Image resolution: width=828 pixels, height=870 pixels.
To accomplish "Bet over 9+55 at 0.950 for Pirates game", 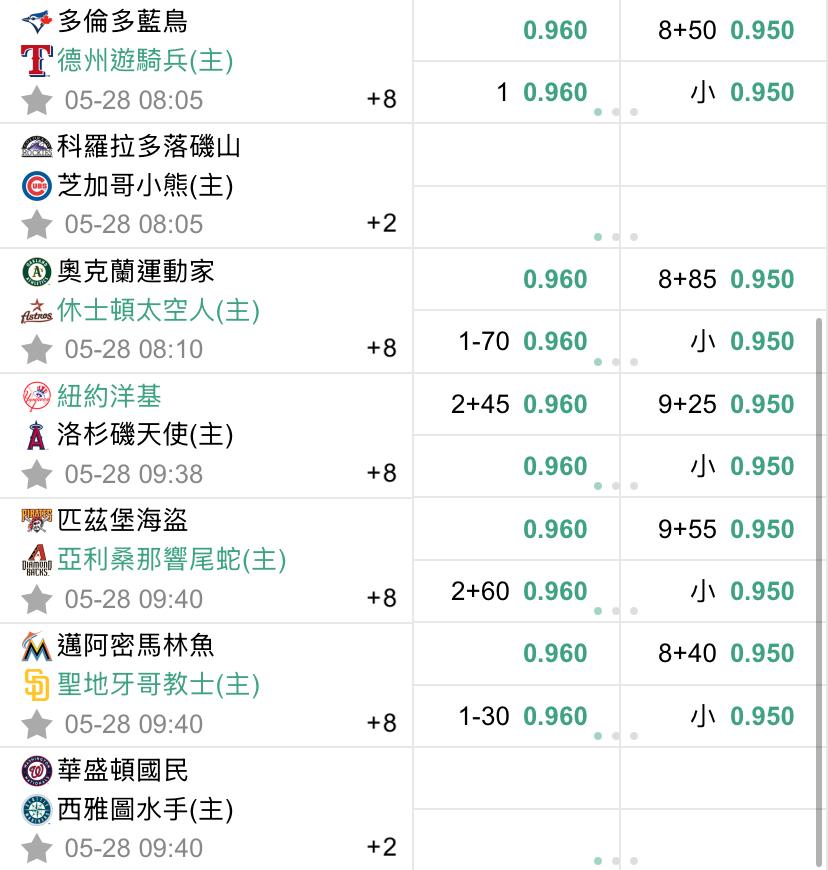I will pos(724,529).
